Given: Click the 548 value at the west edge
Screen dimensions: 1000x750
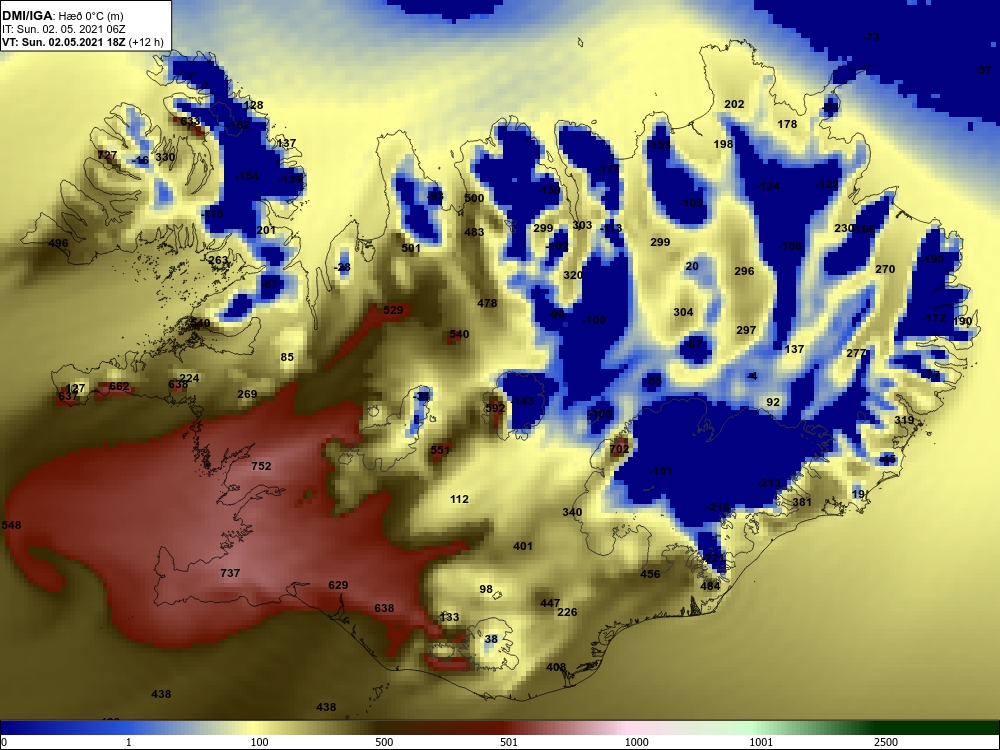Looking at the screenshot, I should 11,525.
